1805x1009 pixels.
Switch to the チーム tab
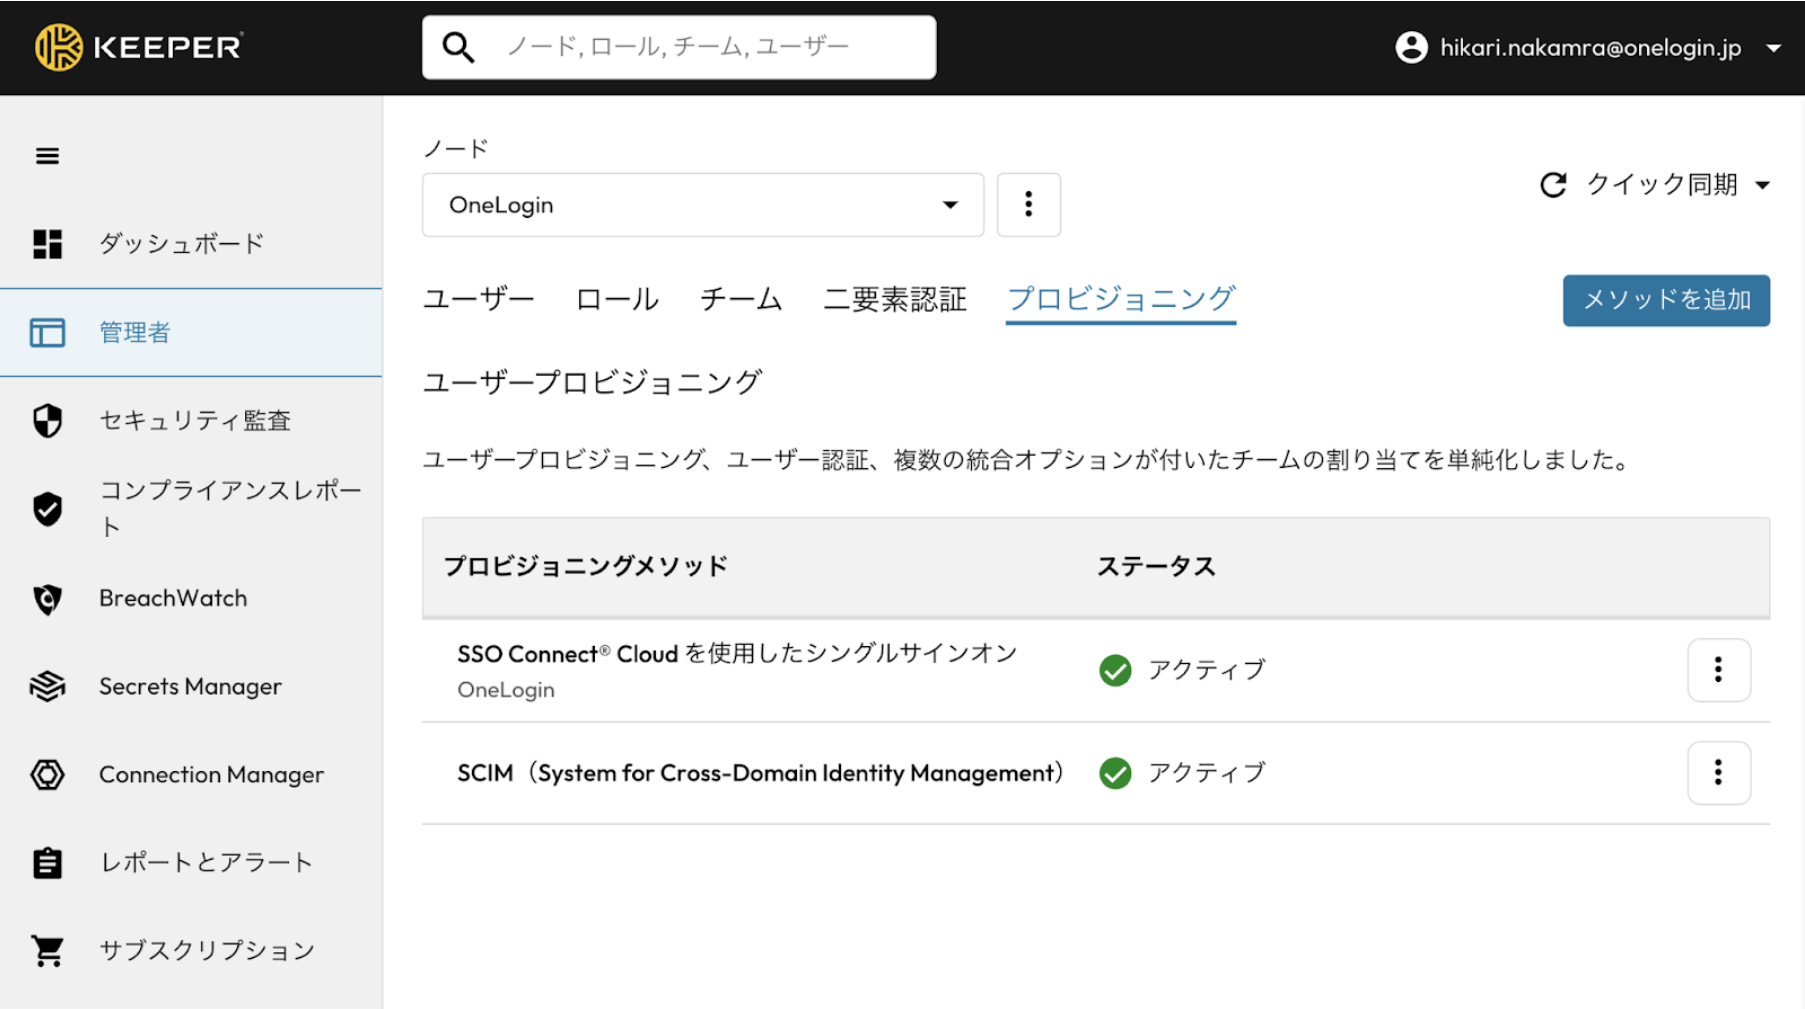pyautogui.click(x=740, y=299)
